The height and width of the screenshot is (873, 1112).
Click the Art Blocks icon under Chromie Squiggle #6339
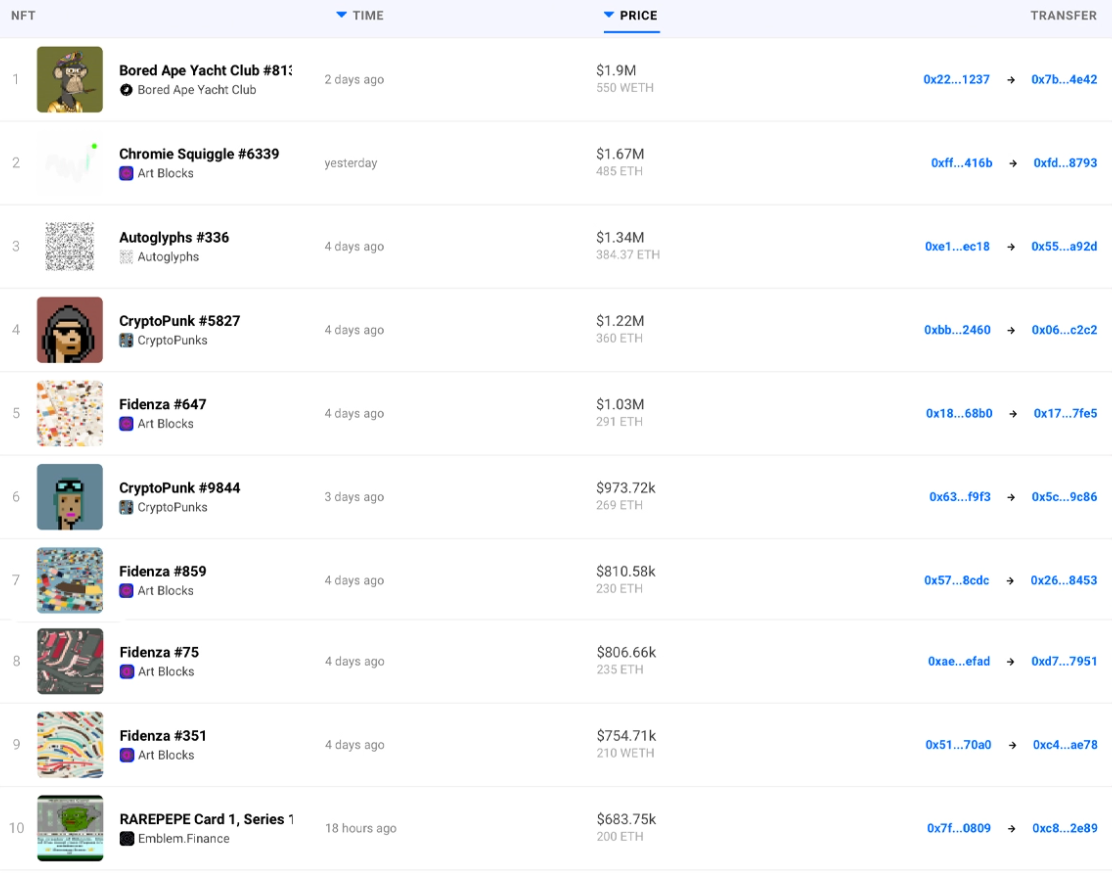[126, 173]
